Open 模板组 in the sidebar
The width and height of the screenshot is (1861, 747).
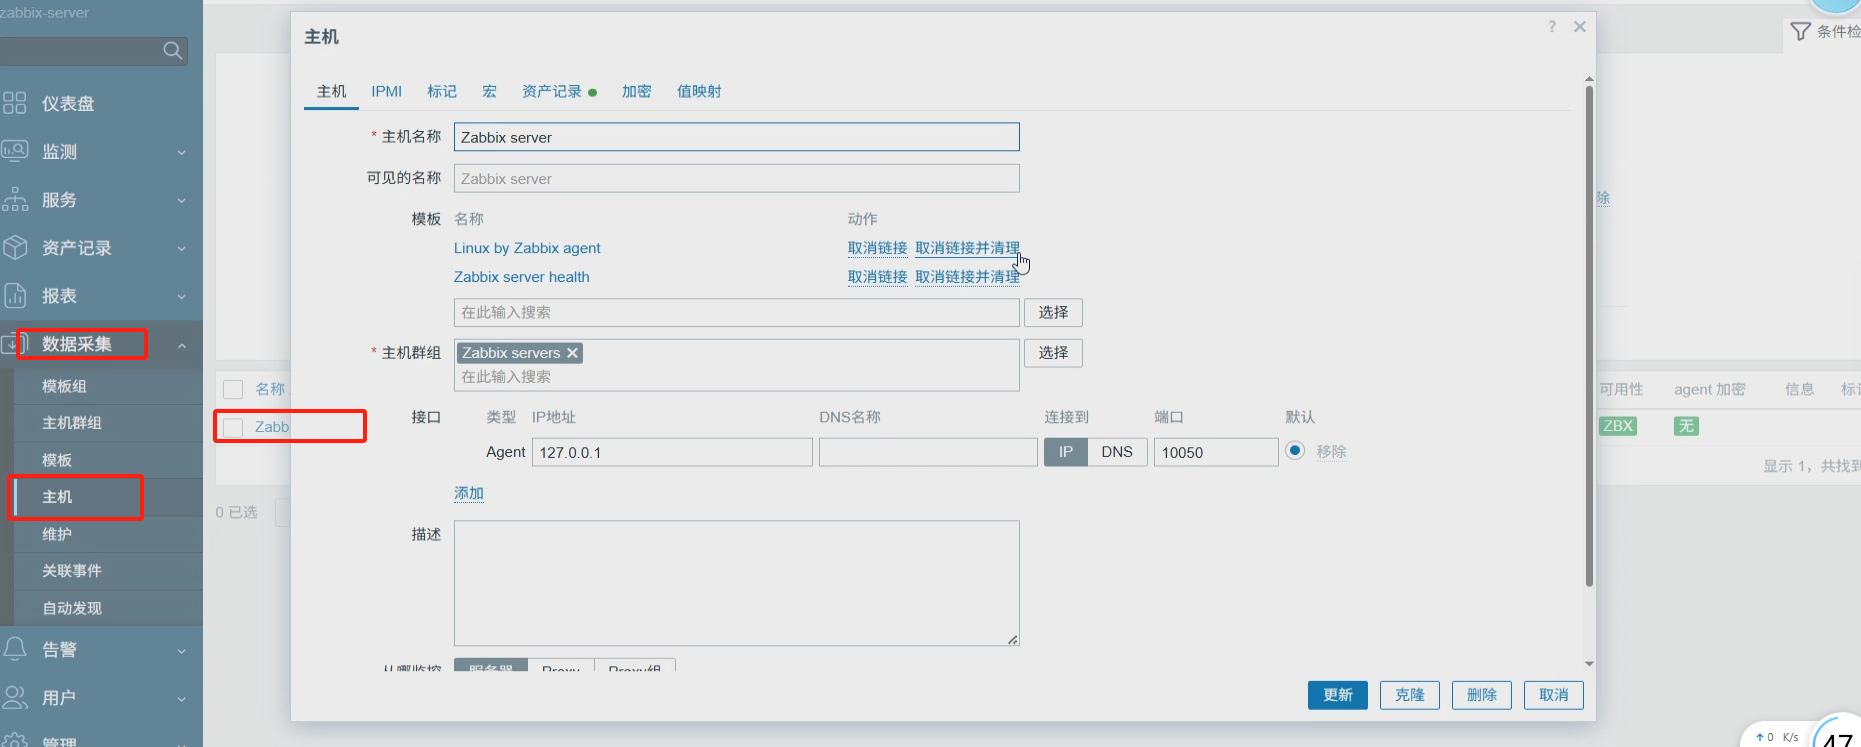click(x=64, y=386)
